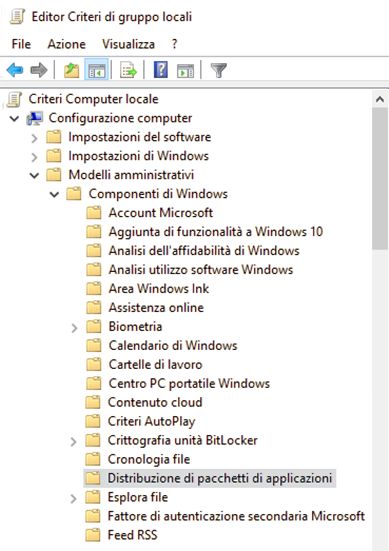Screen dimensions: 389x551
Task: Open the ? help menu
Action: [174, 44]
